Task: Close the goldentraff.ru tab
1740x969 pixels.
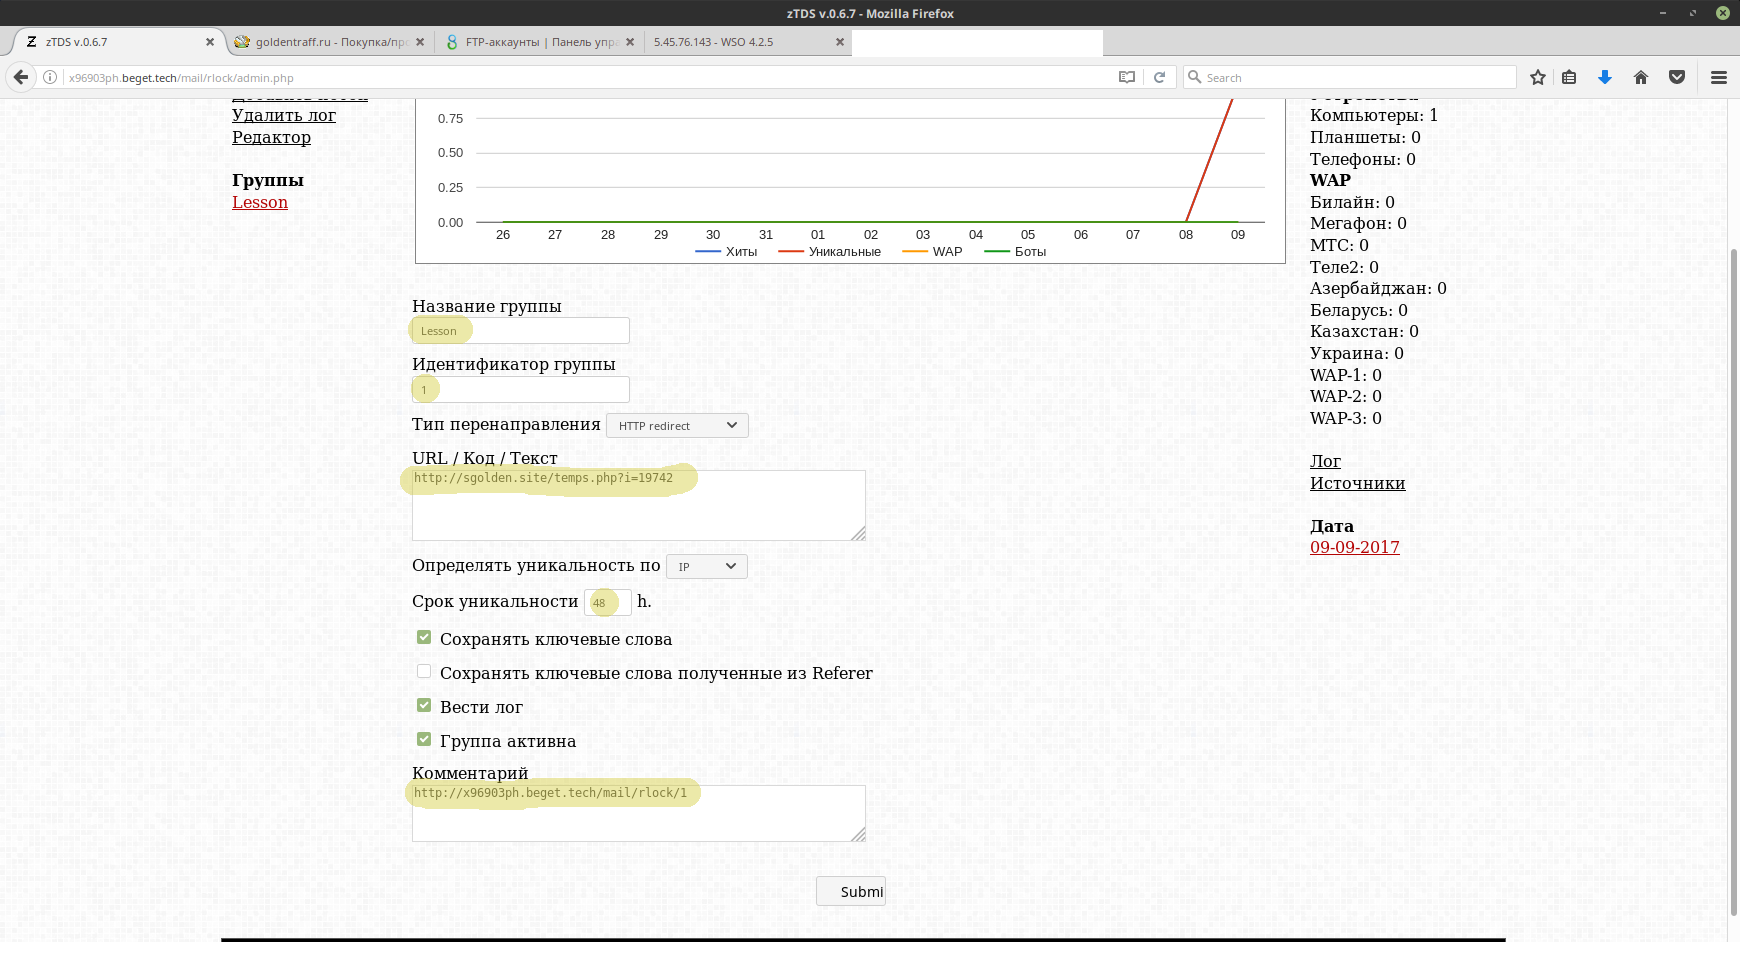Action: 420,42
